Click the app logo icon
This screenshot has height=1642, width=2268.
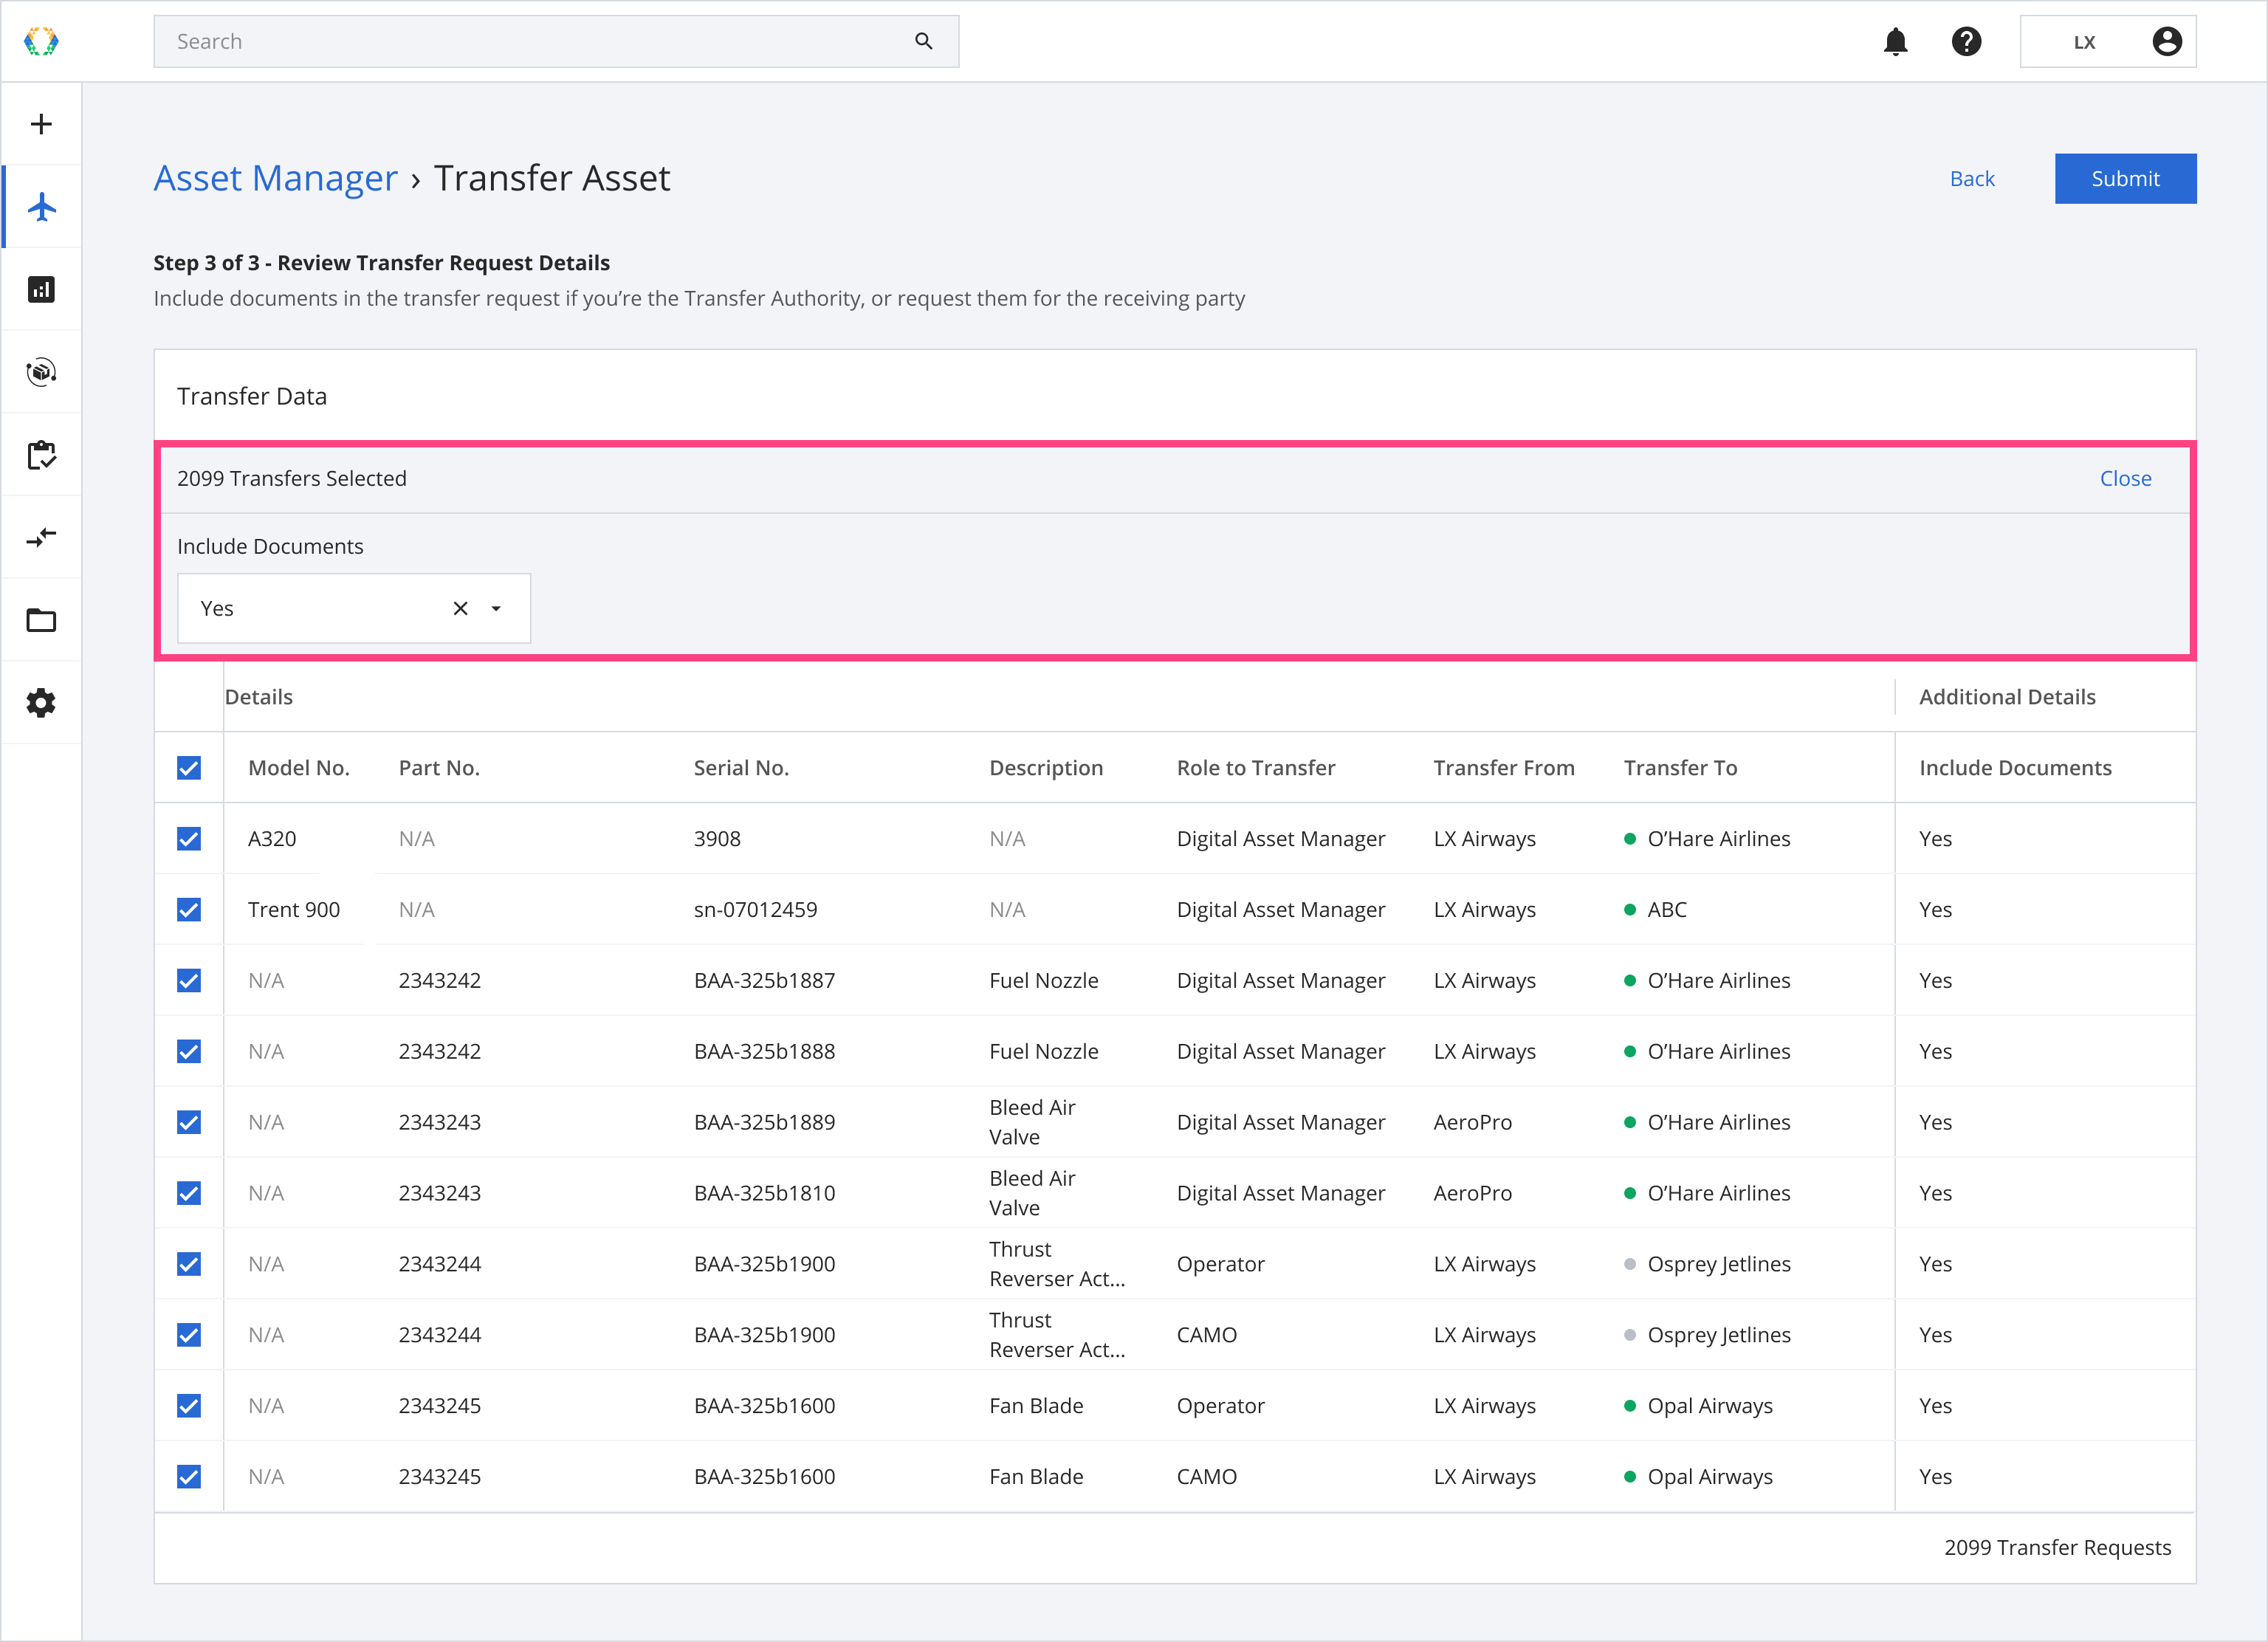pos(41,41)
